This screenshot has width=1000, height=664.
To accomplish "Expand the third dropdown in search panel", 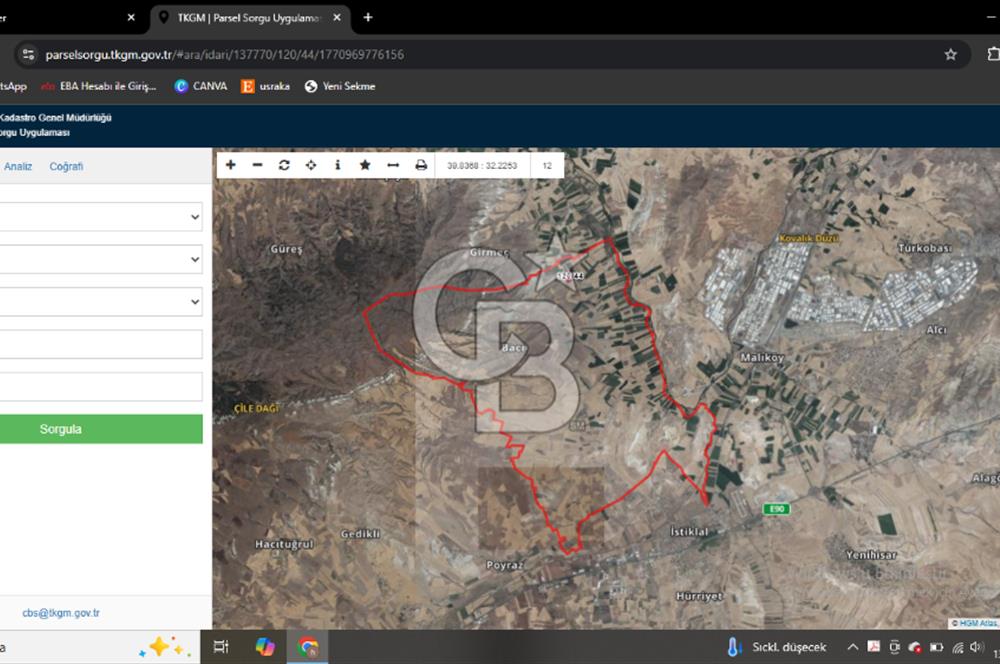I will coord(101,301).
